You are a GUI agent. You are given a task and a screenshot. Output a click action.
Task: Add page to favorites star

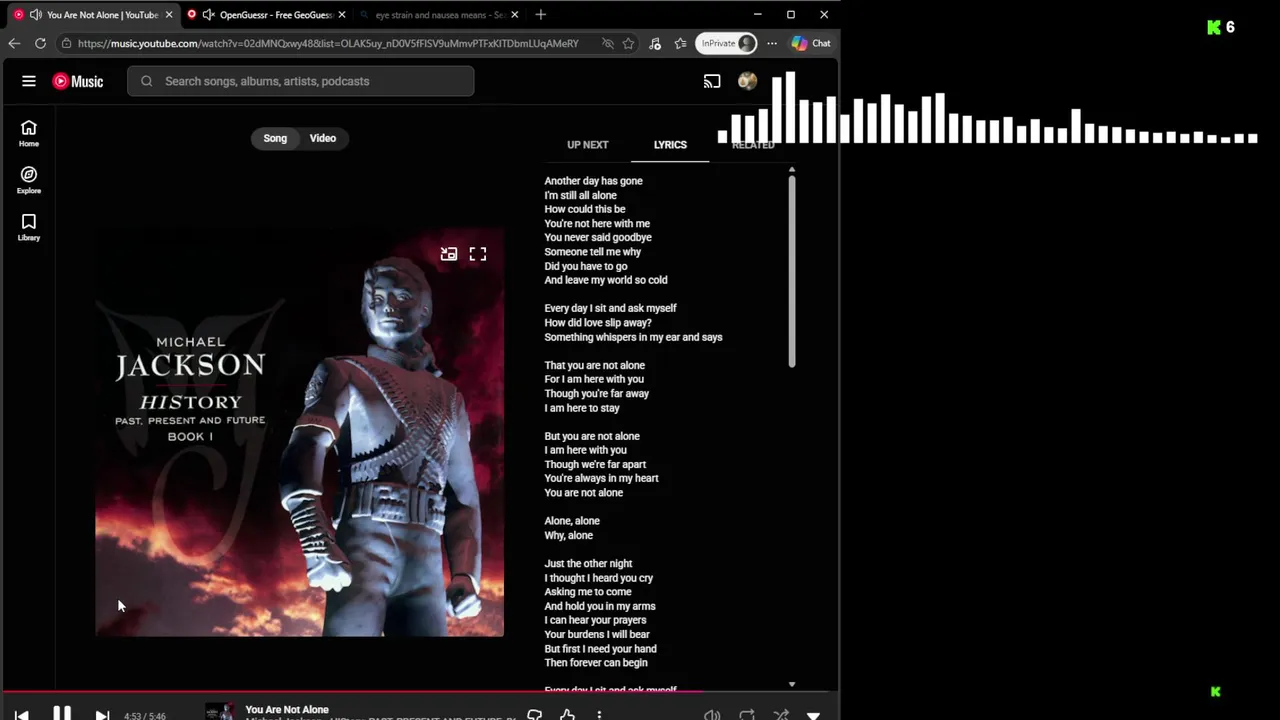(x=628, y=43)
